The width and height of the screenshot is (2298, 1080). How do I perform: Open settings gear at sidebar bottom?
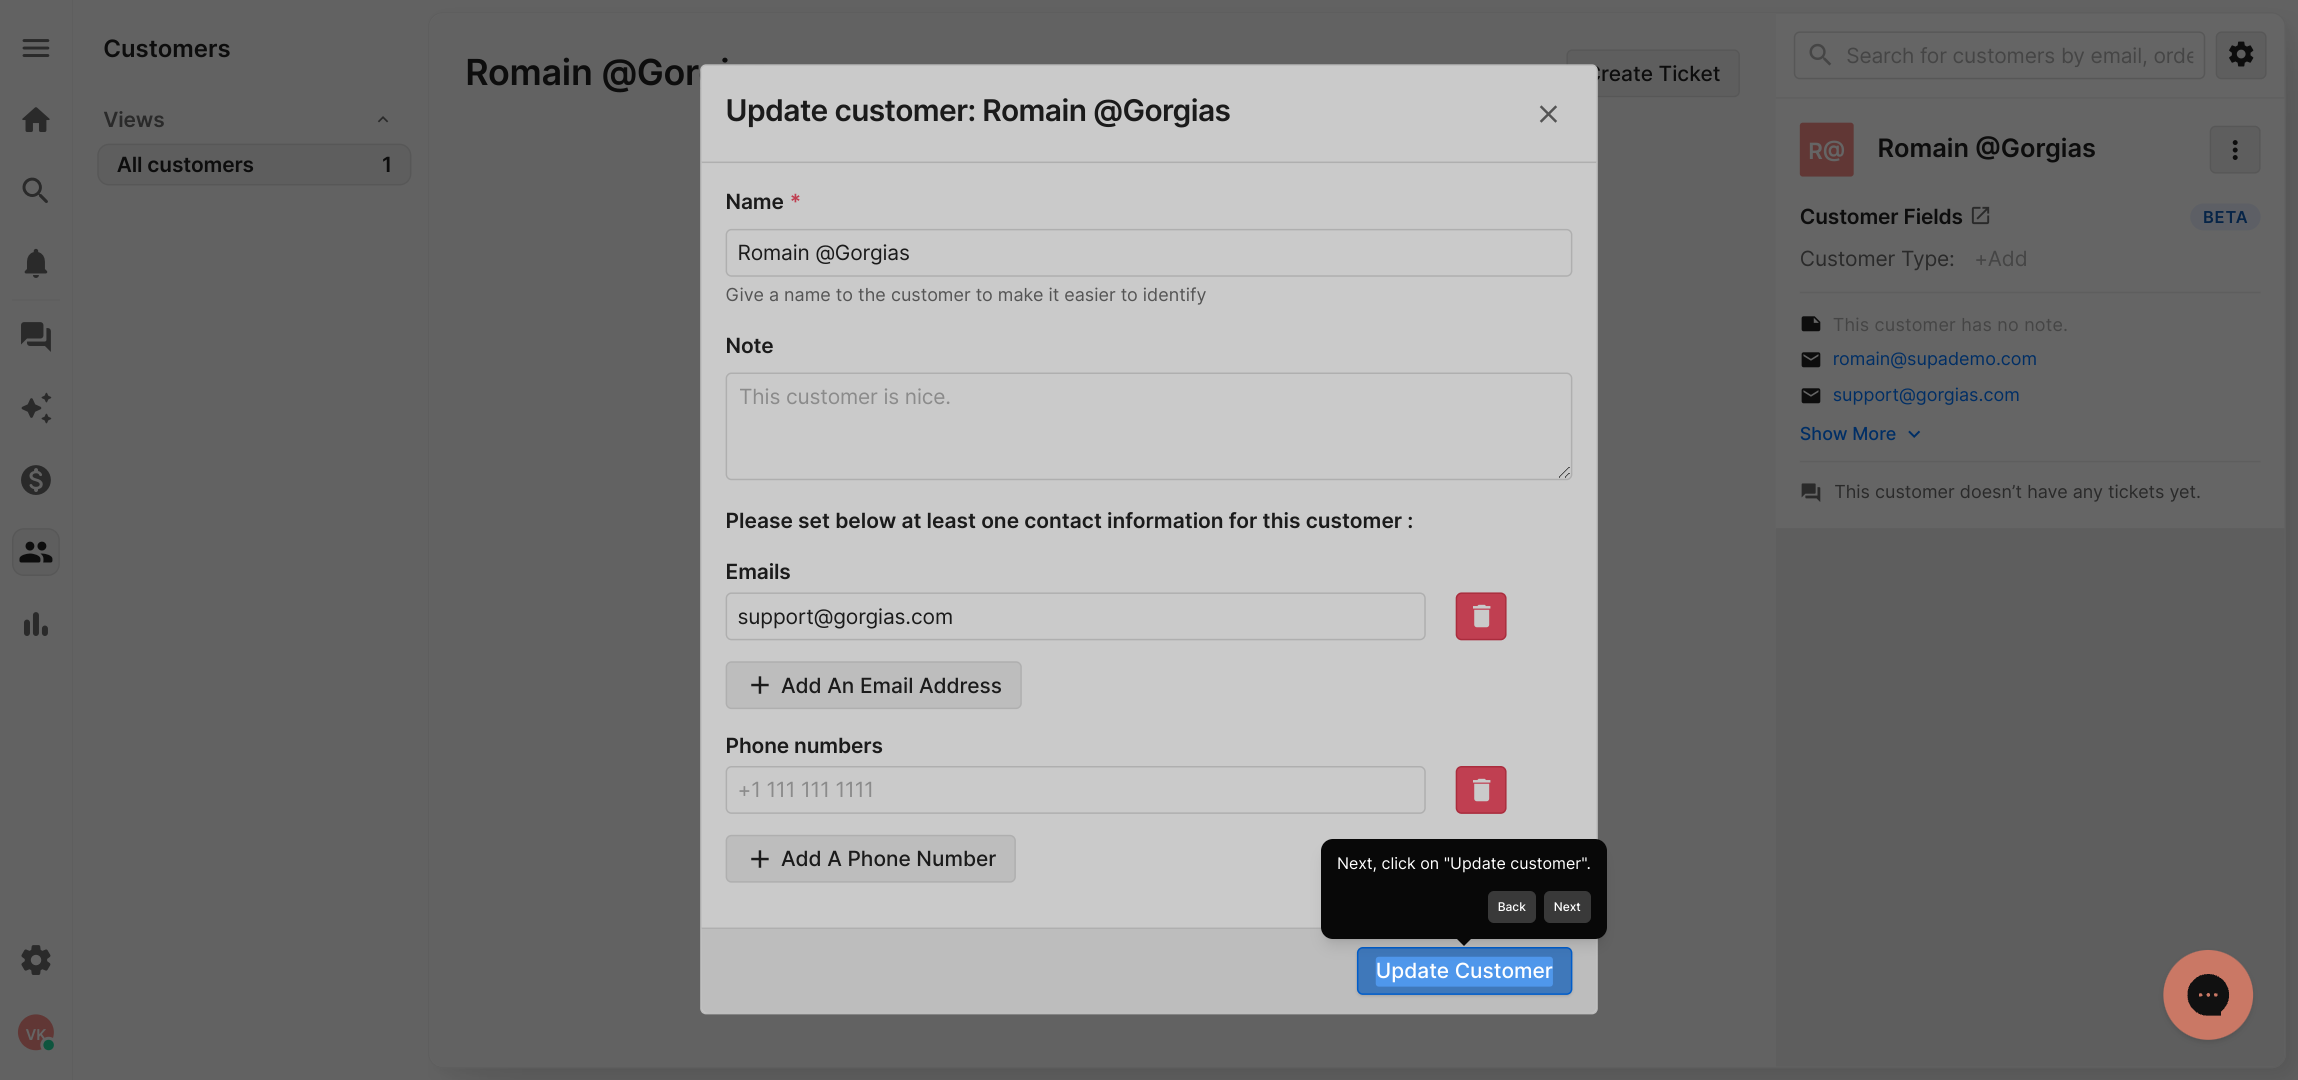(x=36, y=960)
